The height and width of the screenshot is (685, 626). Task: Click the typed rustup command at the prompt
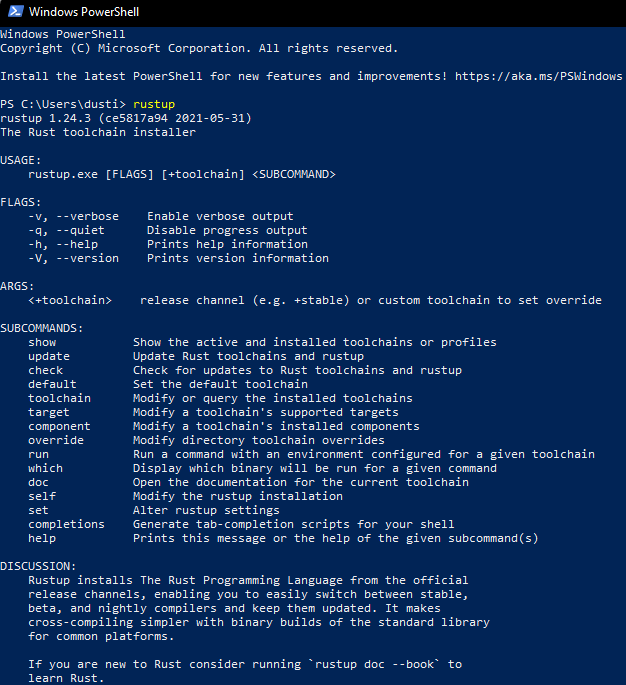153,104
